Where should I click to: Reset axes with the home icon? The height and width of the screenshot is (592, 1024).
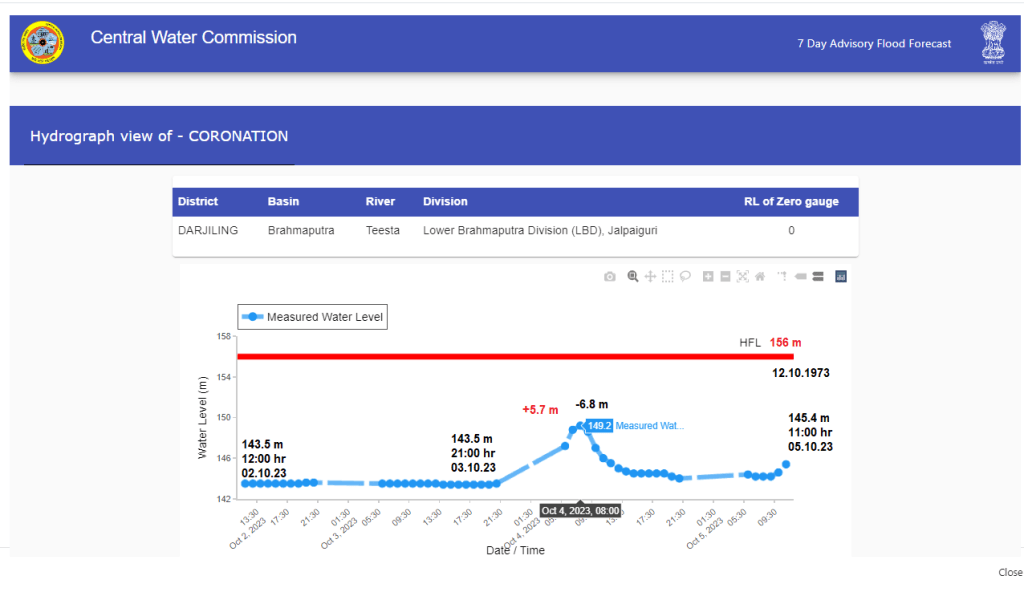pyautogui.click(x=760, y=277)
